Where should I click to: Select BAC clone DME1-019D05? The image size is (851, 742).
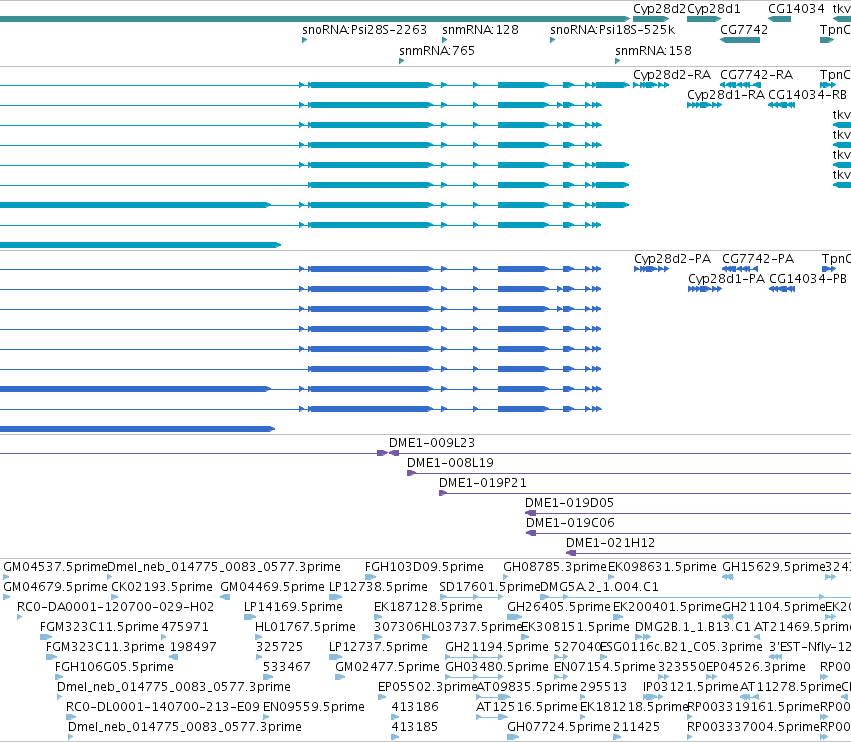[x=569, y=503]
